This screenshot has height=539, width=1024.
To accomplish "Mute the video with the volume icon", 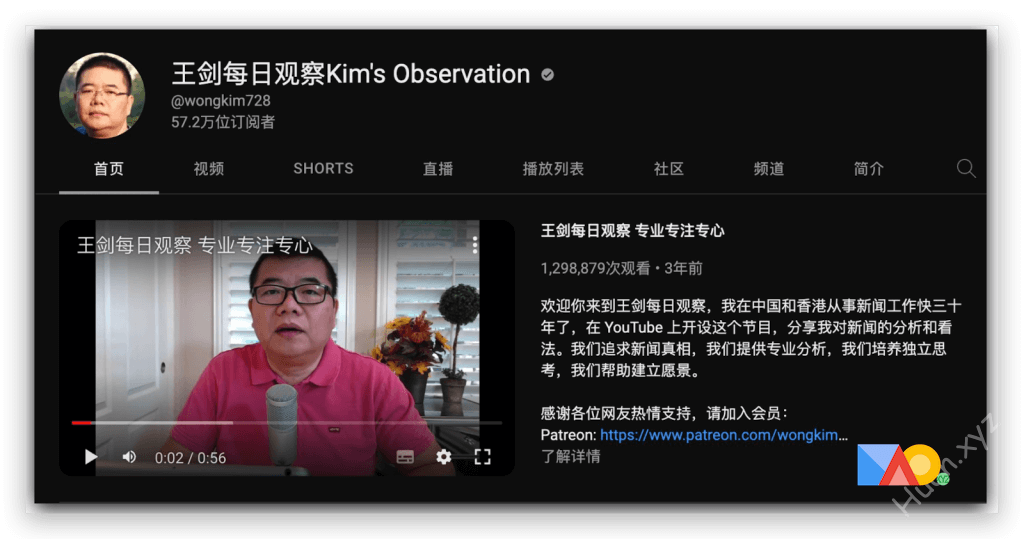I will pyautogui.click(x=129, y=457).
